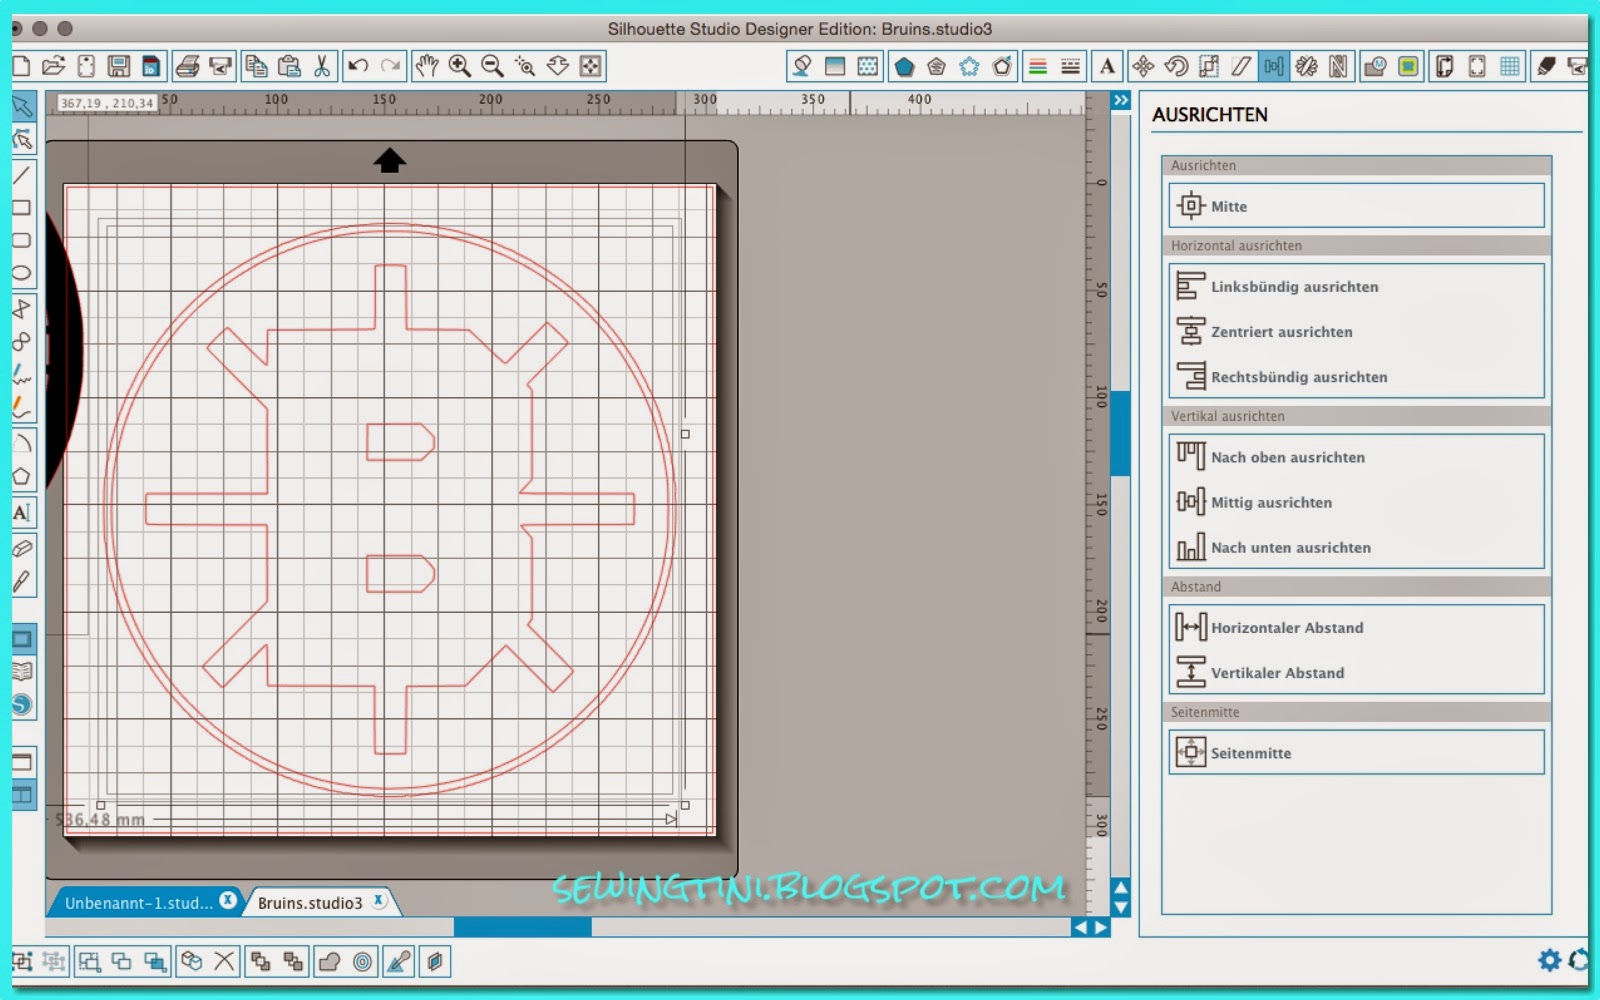Close the Bruins.studio3 document tab

379,900
